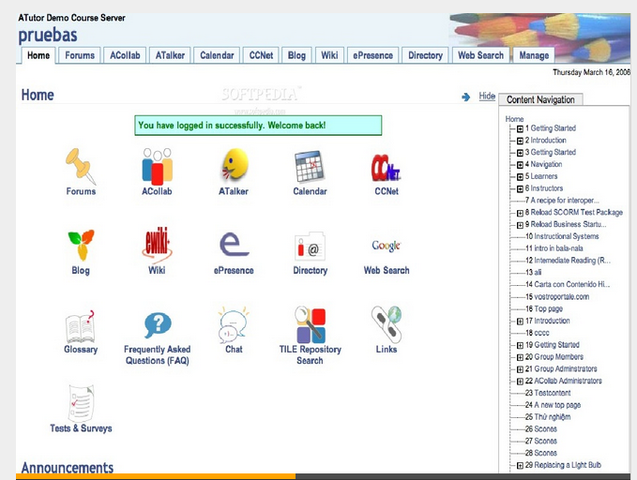Open the Calendar icon on the home grid

tap(310, 167)
